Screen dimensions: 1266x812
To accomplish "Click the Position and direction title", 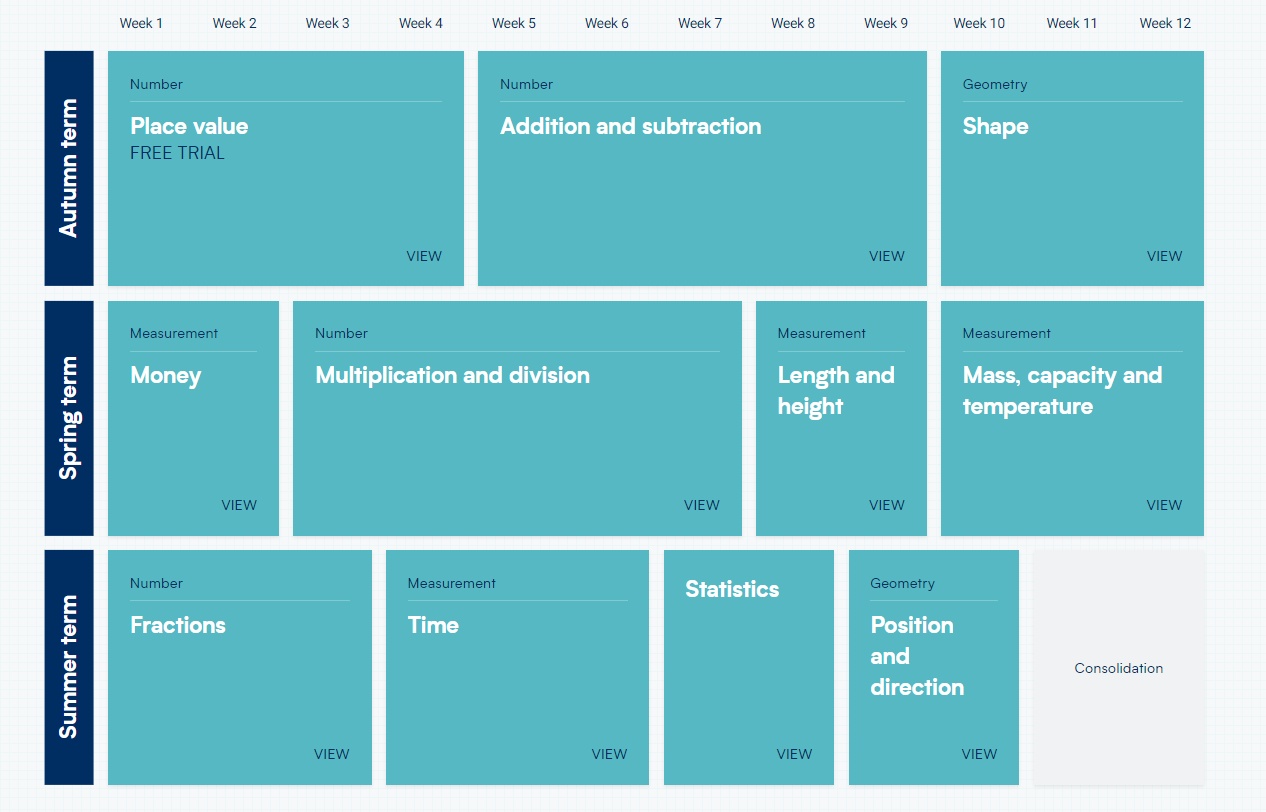I will [917, 656].
